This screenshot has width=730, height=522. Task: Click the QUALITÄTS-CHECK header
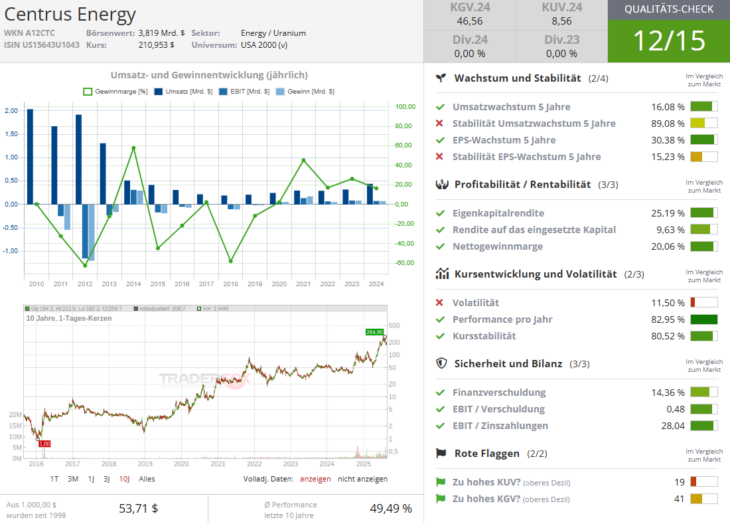(669, 10)
